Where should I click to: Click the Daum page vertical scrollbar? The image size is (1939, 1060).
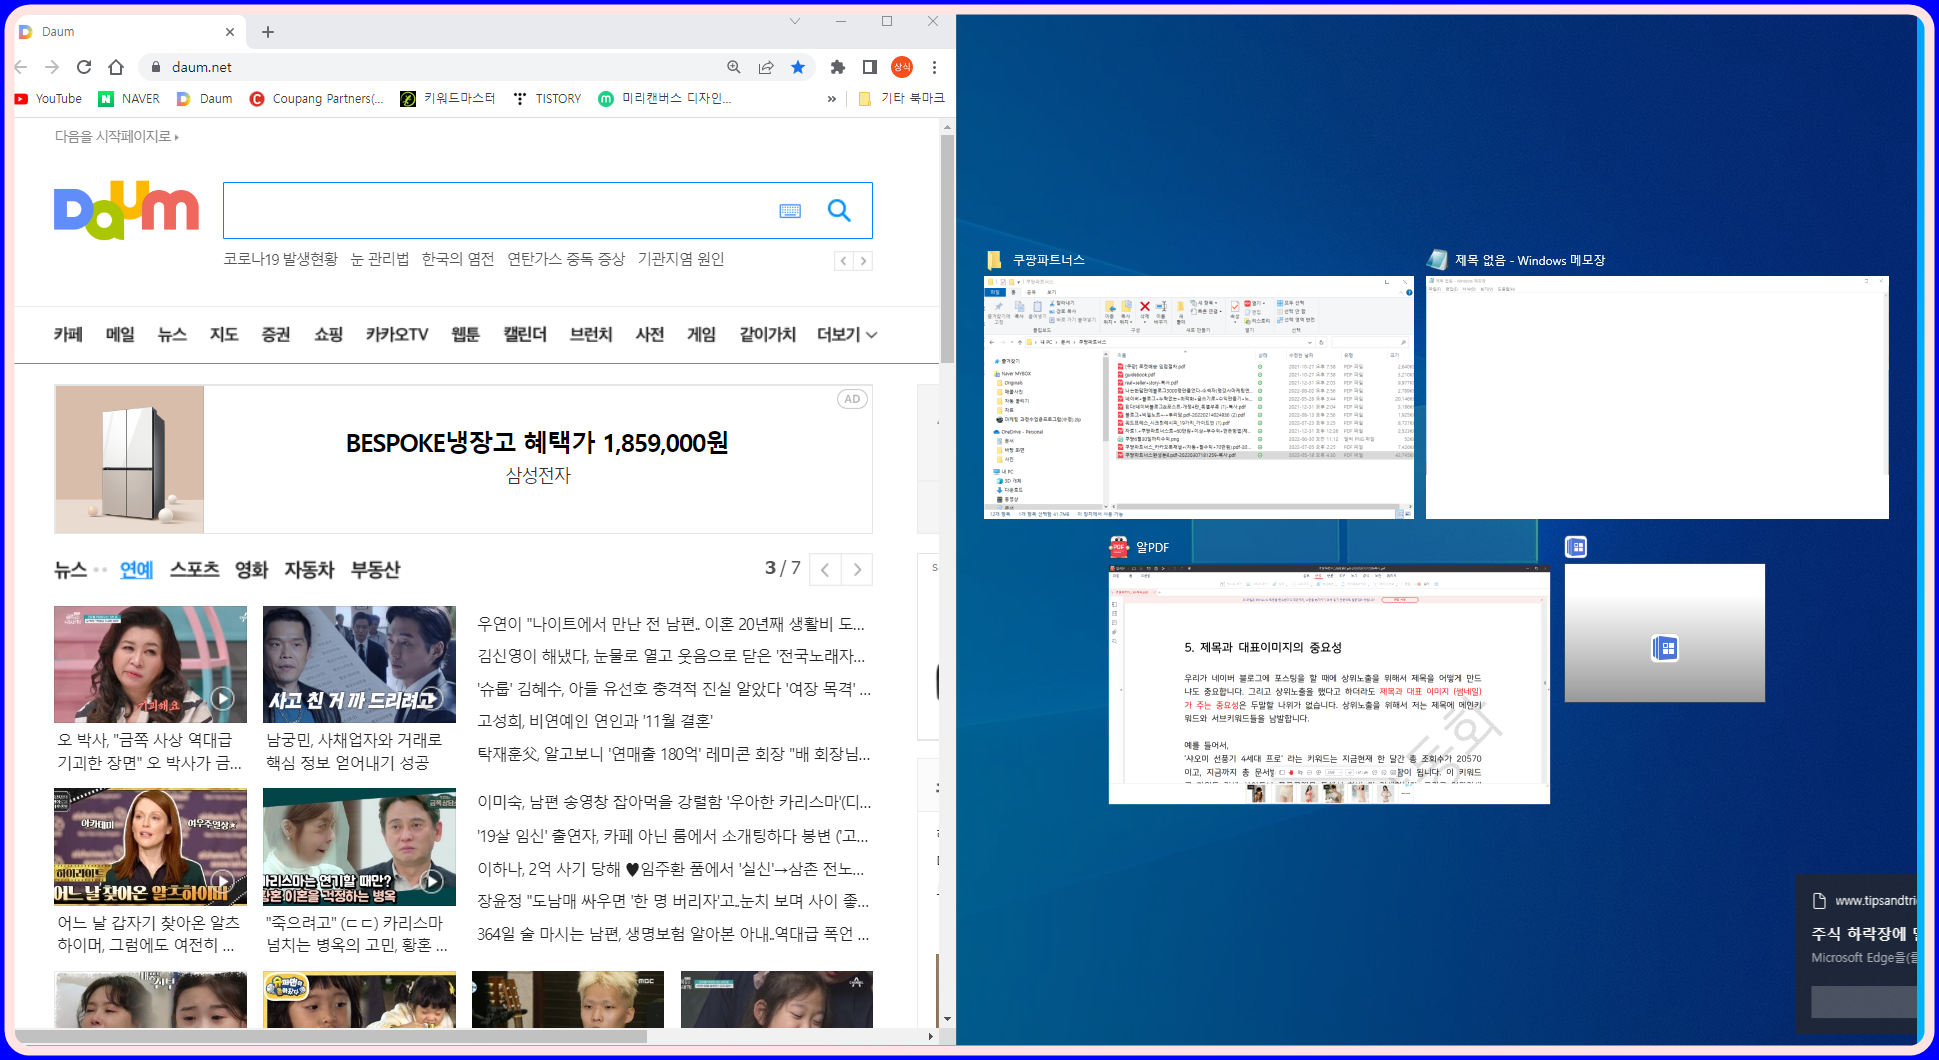pos(947,250)
